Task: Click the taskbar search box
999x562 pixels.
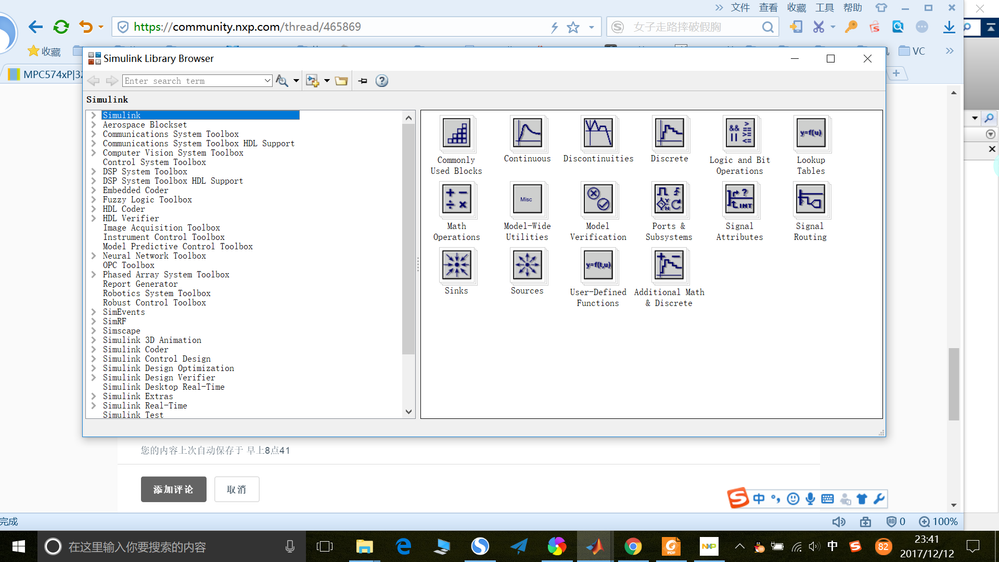Action: tap(172, 547)
